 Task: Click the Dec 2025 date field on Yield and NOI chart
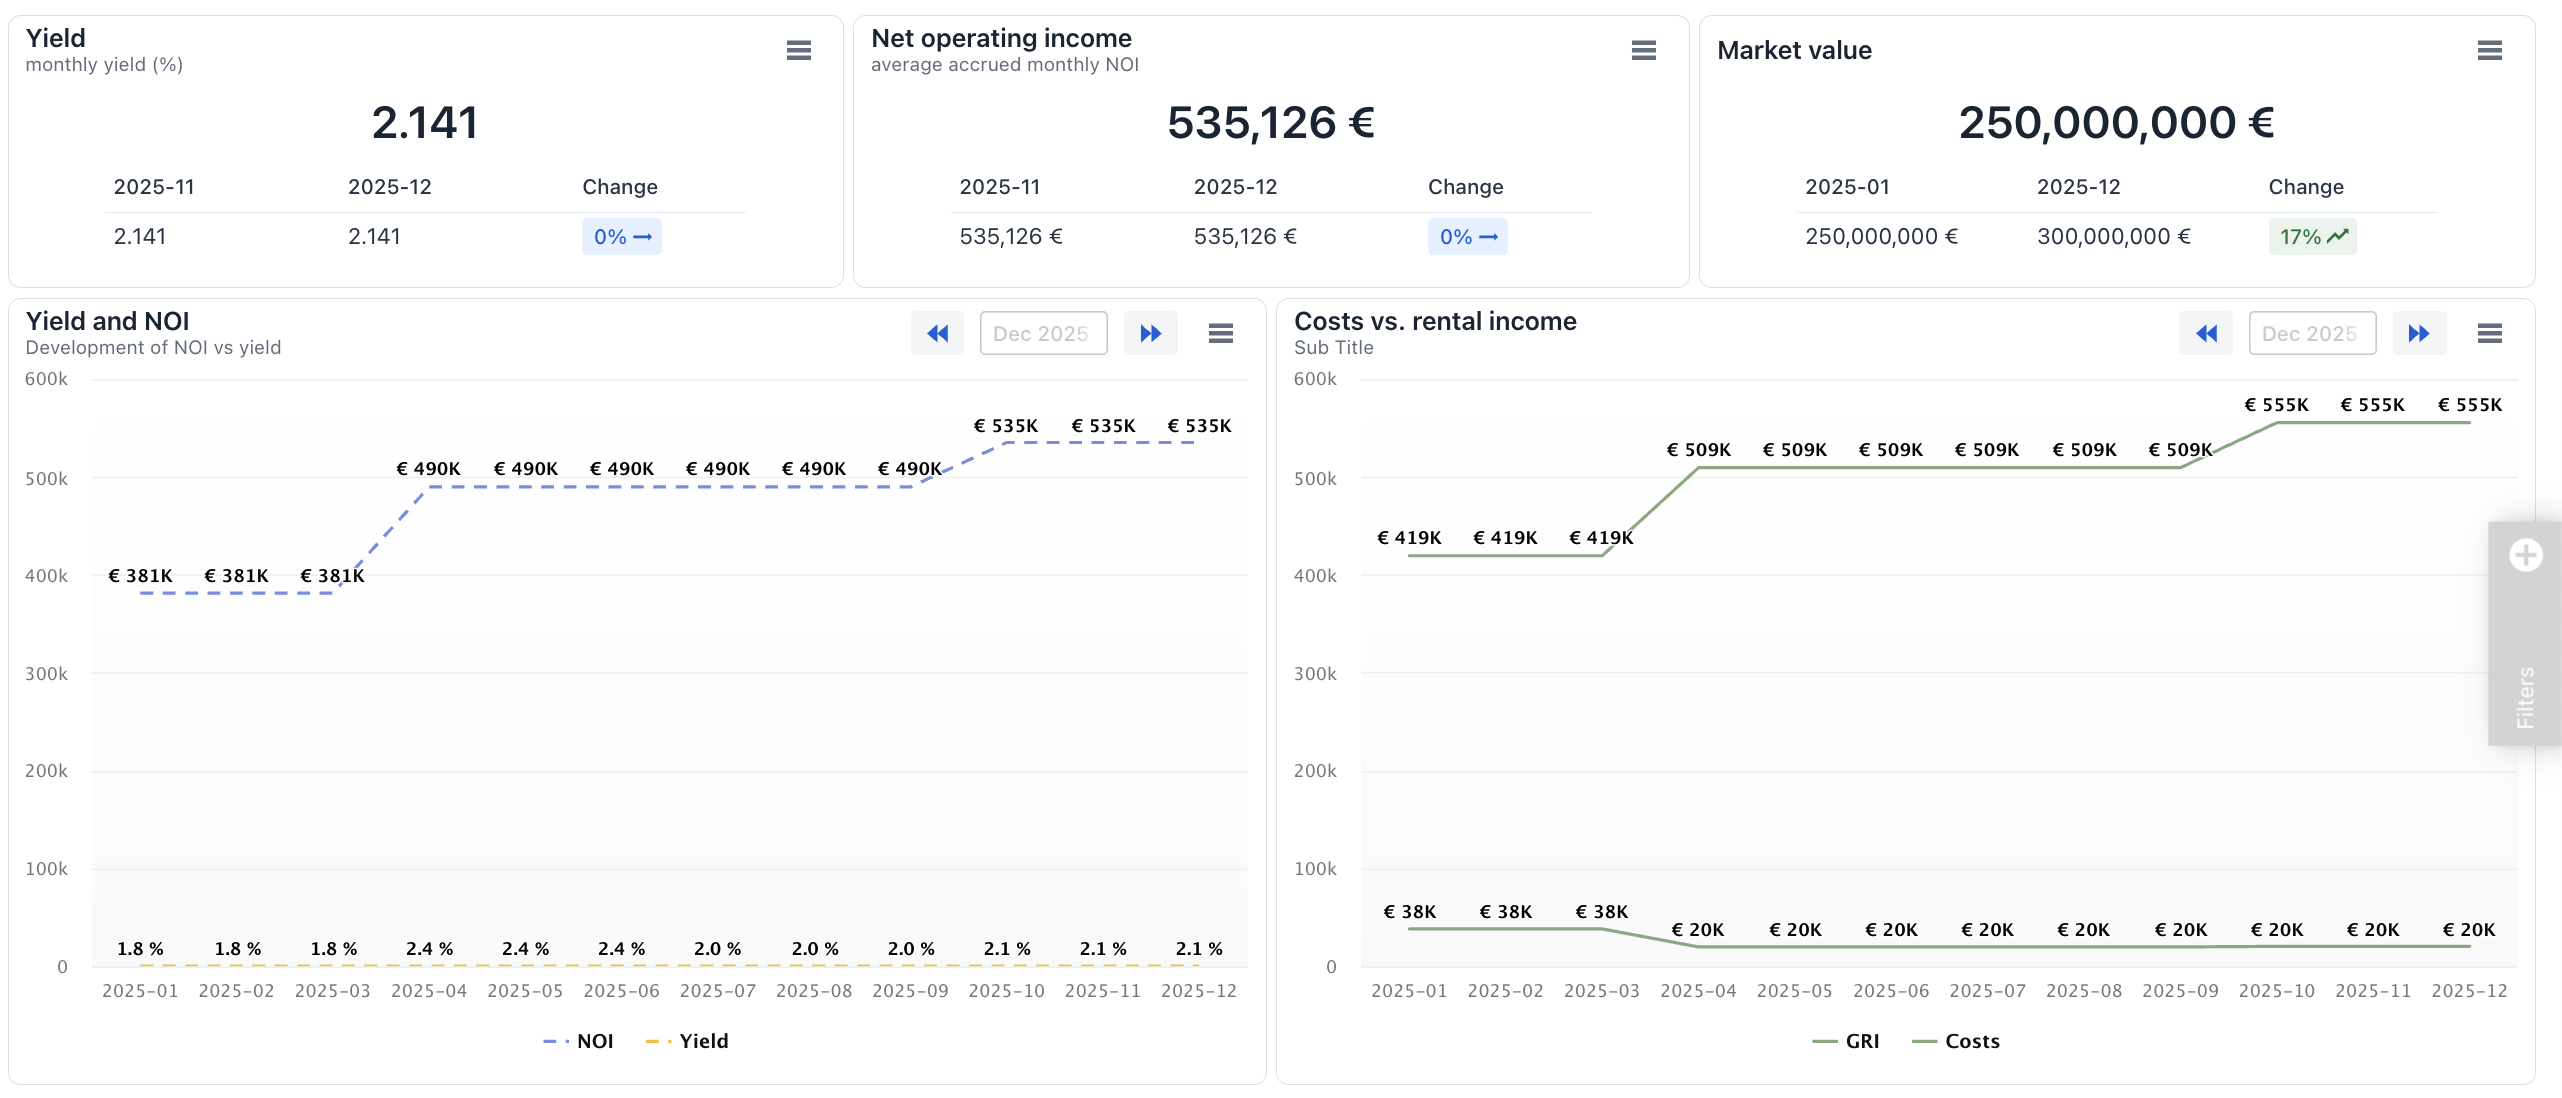point(1042,333)
